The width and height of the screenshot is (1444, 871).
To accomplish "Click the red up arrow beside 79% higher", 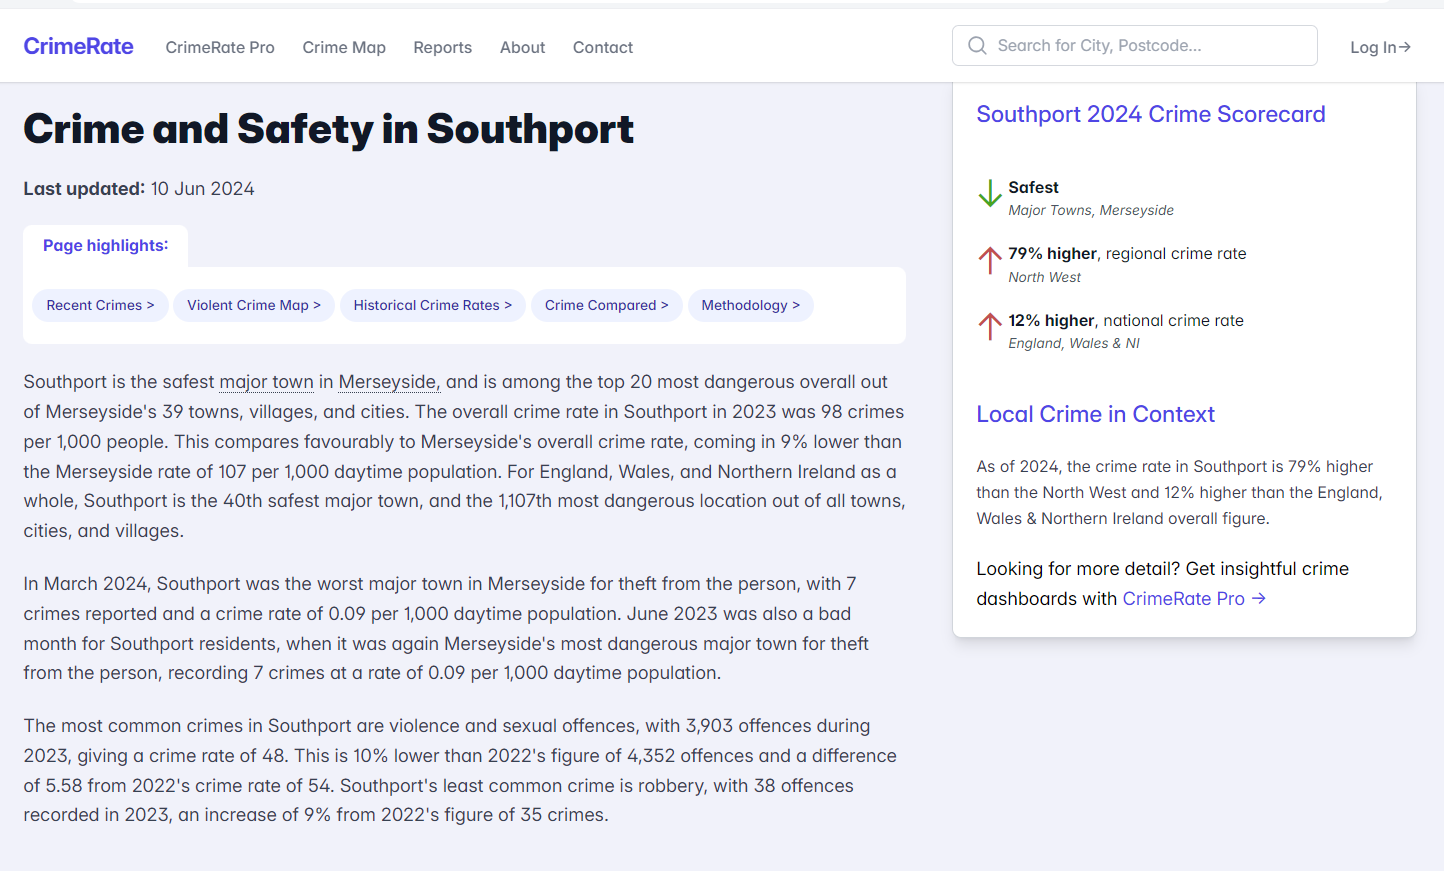I will point(990,260).
